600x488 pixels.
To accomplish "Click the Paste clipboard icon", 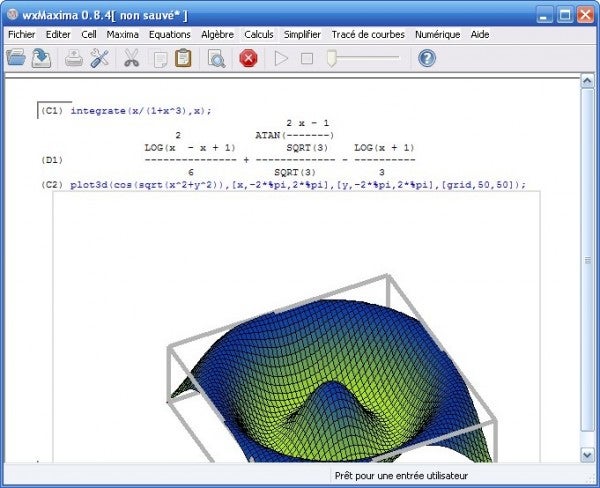I will pos(183,58).
